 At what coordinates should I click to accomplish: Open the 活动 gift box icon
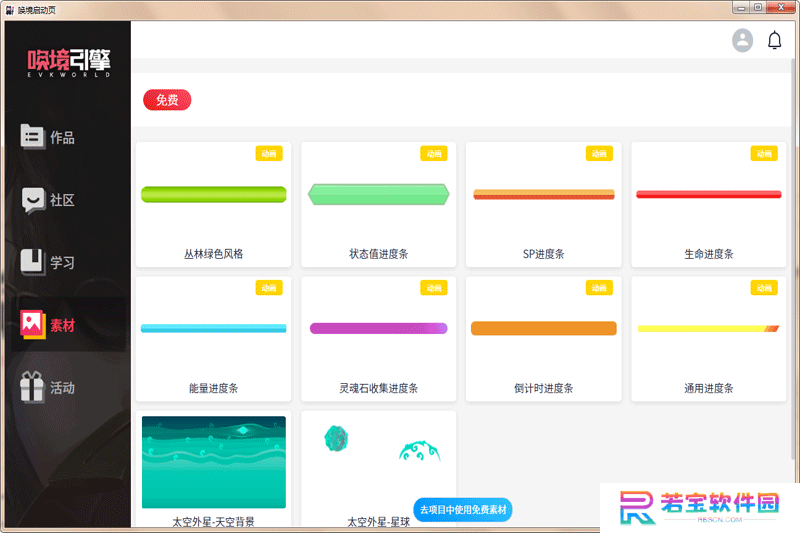(32, 387)
